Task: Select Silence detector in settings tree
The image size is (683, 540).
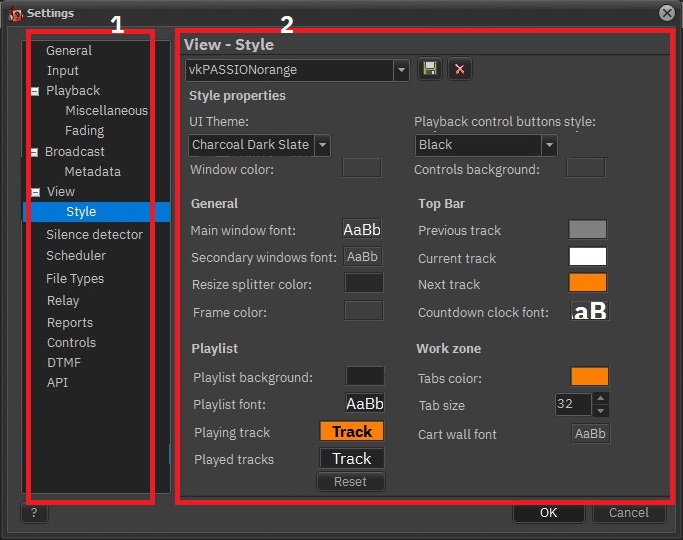Action: (94, 234)
